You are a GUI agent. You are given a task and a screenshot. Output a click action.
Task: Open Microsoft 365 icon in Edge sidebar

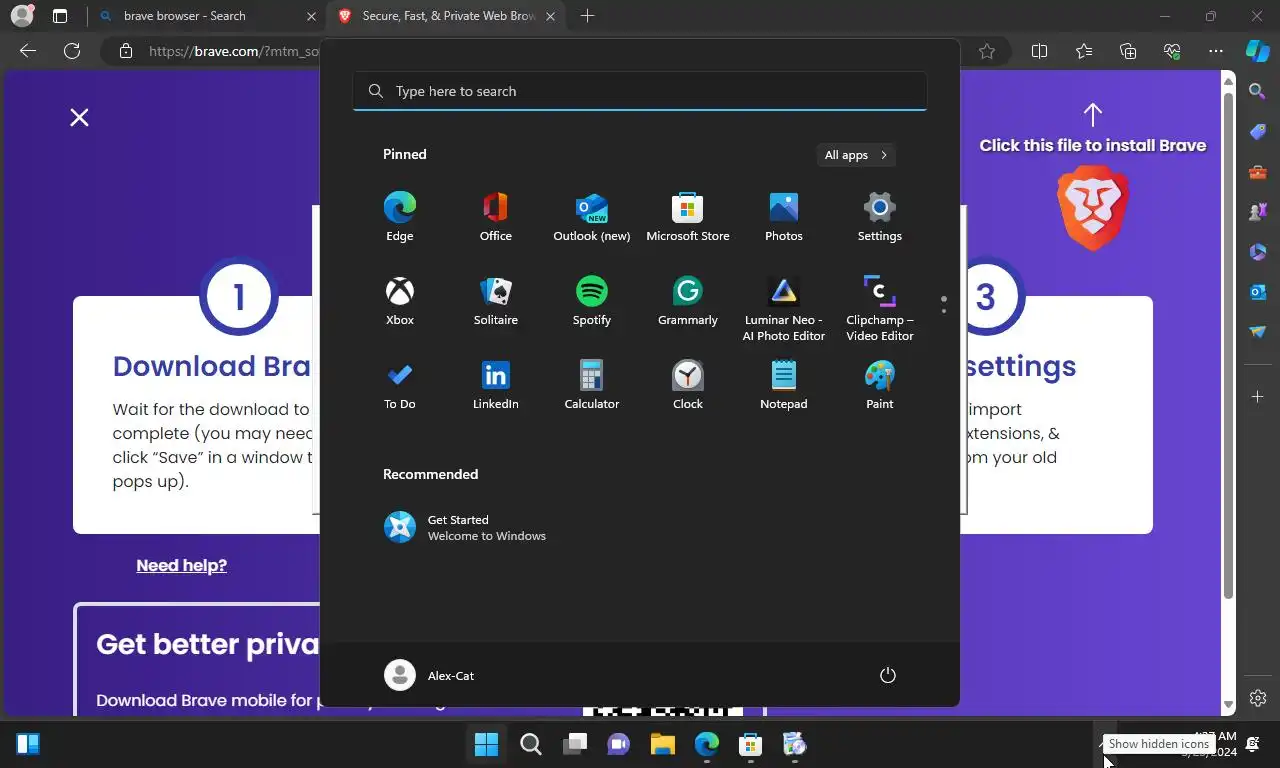(1258, 252)
